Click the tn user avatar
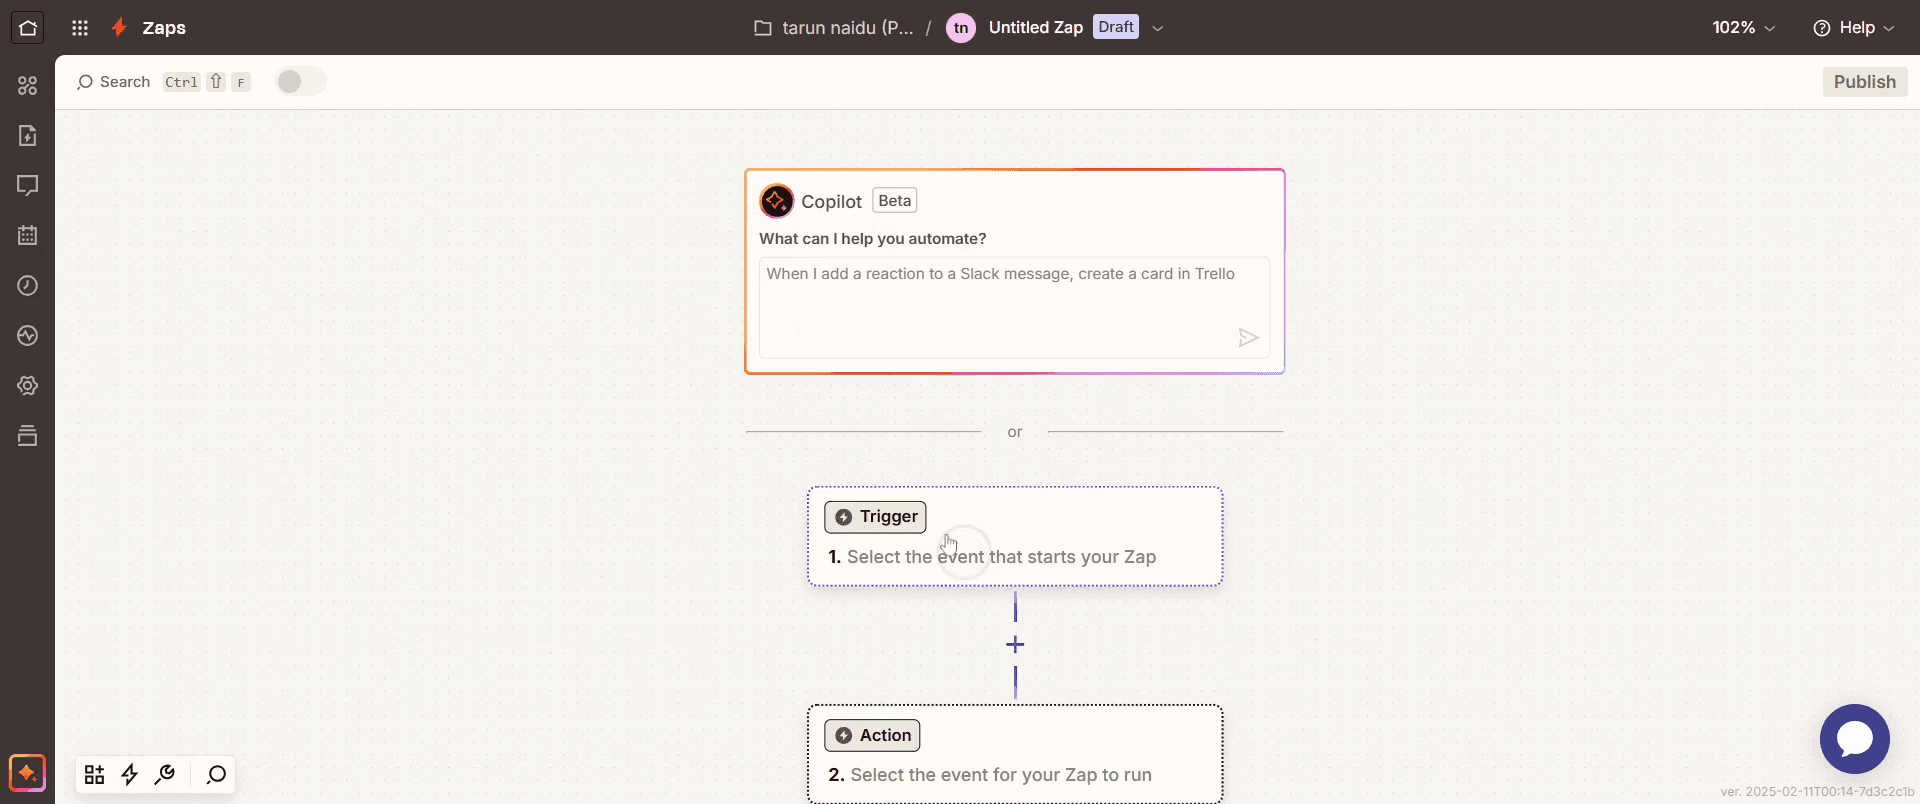 961,28
